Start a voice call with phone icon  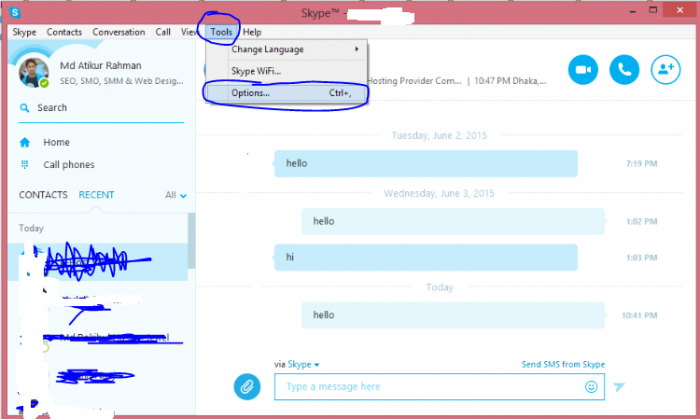624,70
